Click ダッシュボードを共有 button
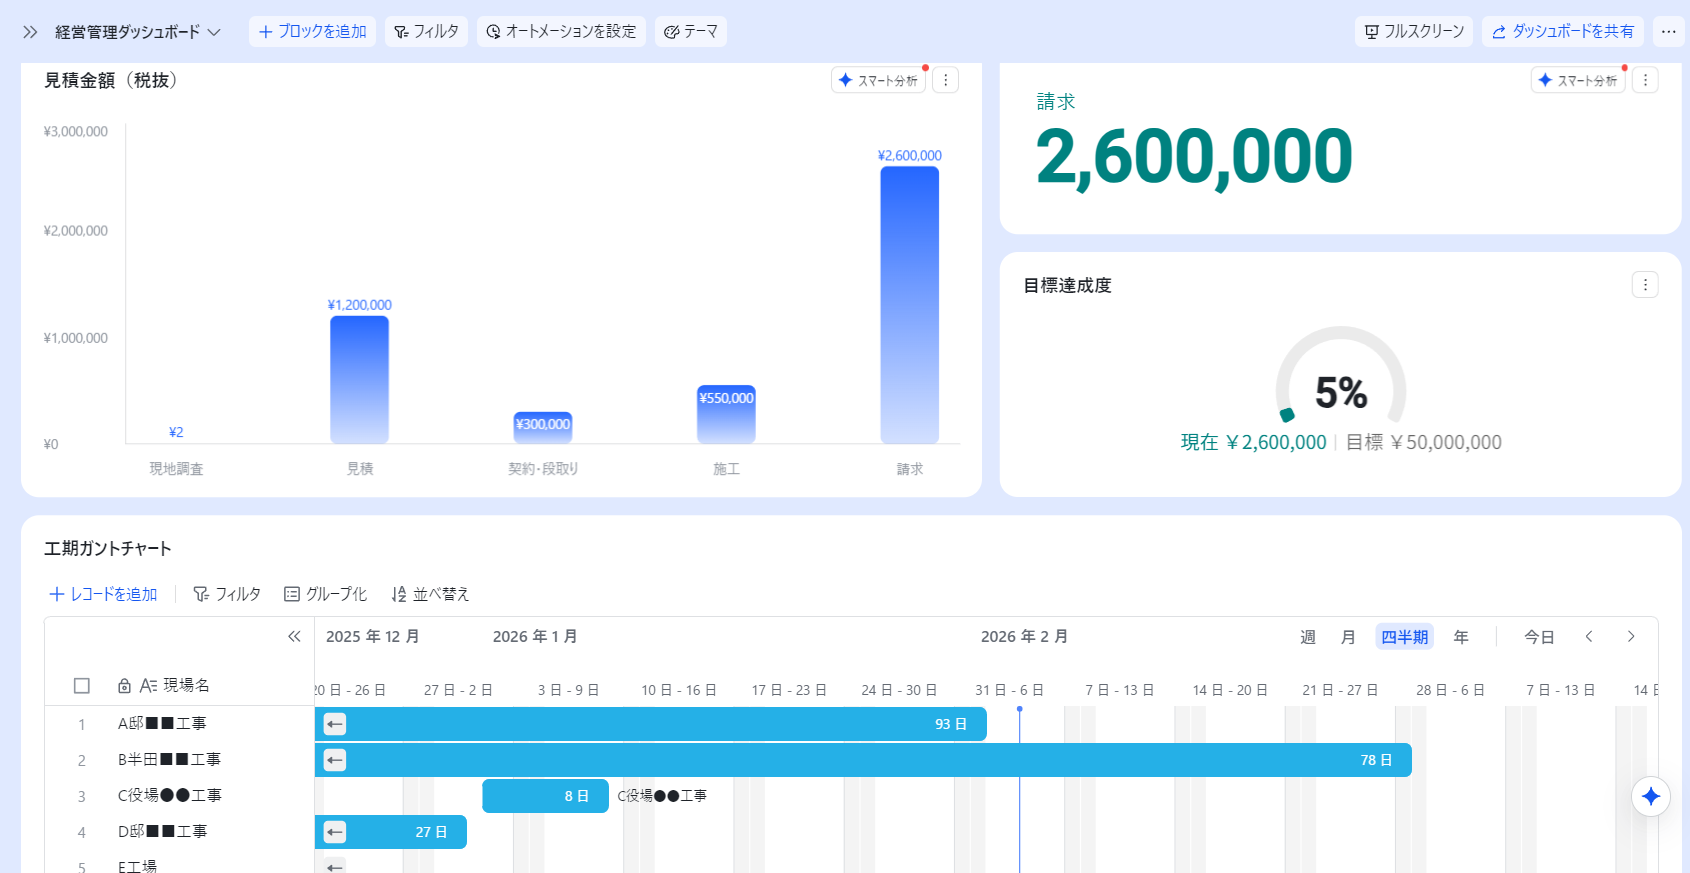This screenshot has width=1690, height=873. (x=1563, y=32)
